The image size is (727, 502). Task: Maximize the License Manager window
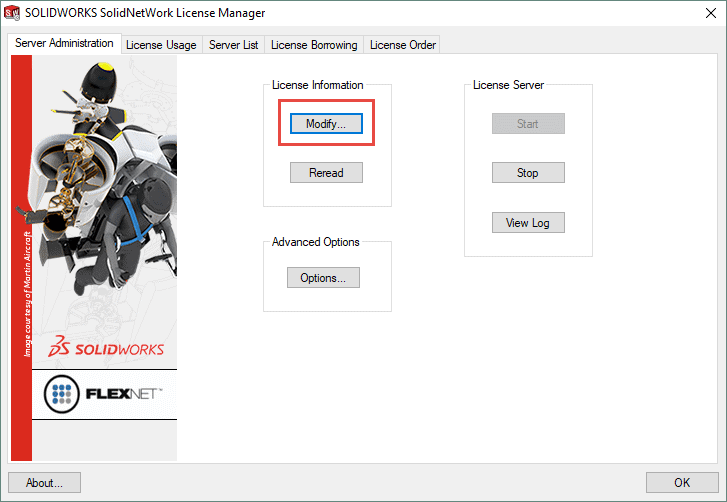click(656, 14)
